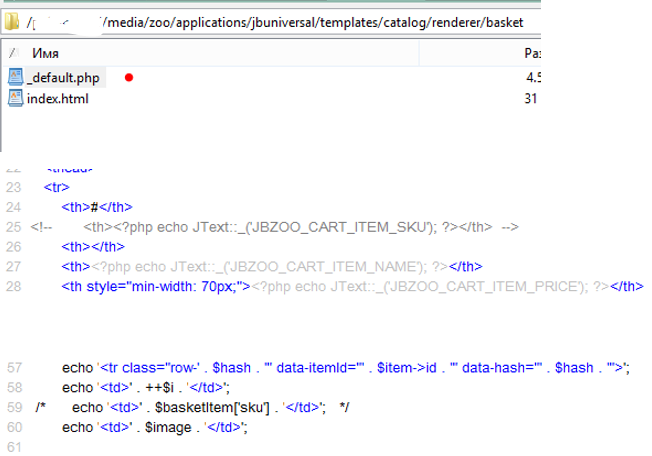Click the size value of index.html
Image resolution: width=652 pixels, height=456 pixels.
pyautogui.click(x=531, y=98)
